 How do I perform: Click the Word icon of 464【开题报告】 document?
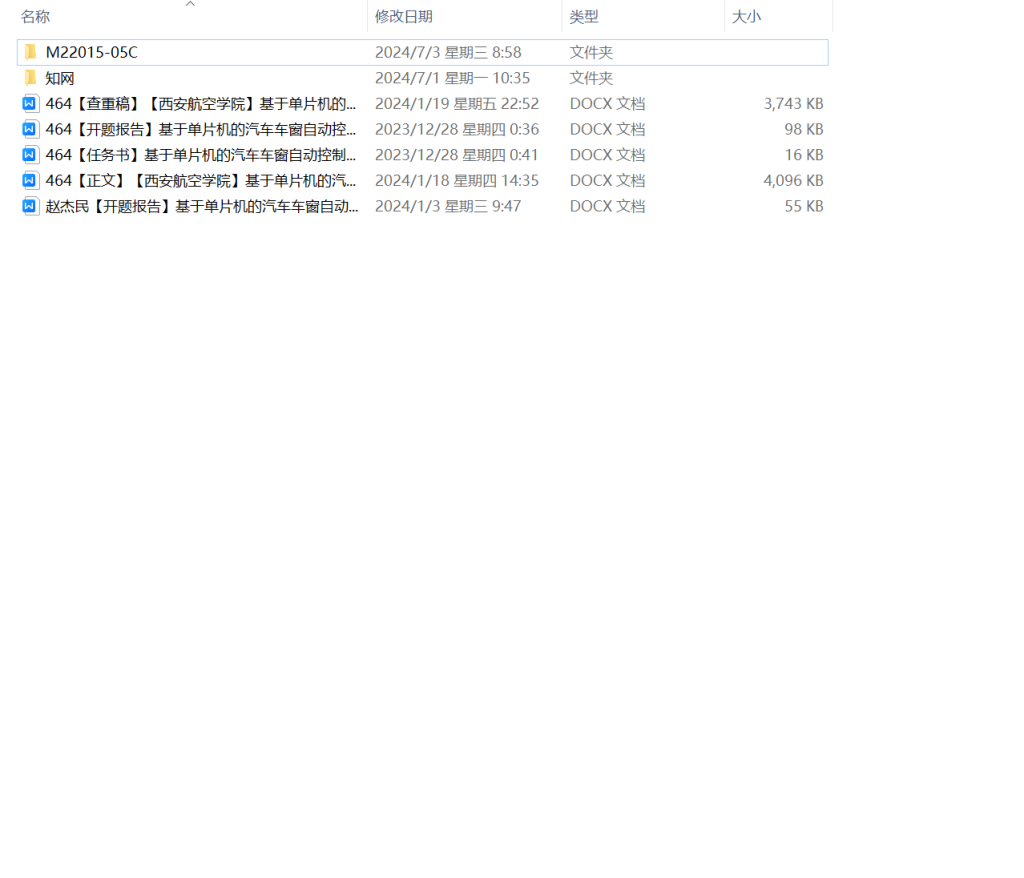[29, 129]
